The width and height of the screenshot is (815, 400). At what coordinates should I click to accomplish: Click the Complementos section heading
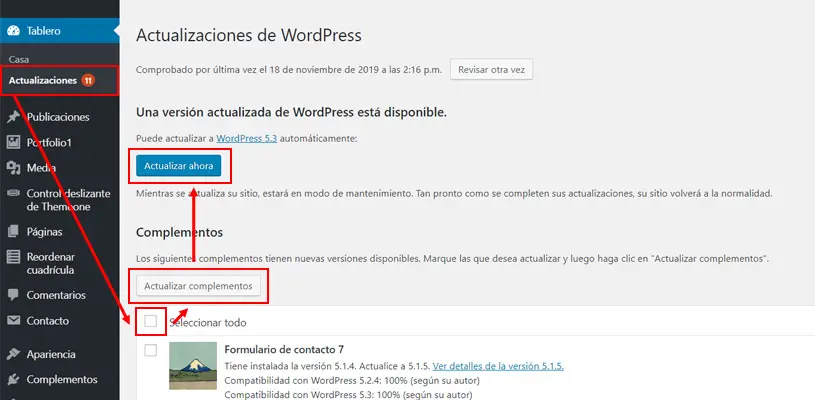click(x=179, y=232)
